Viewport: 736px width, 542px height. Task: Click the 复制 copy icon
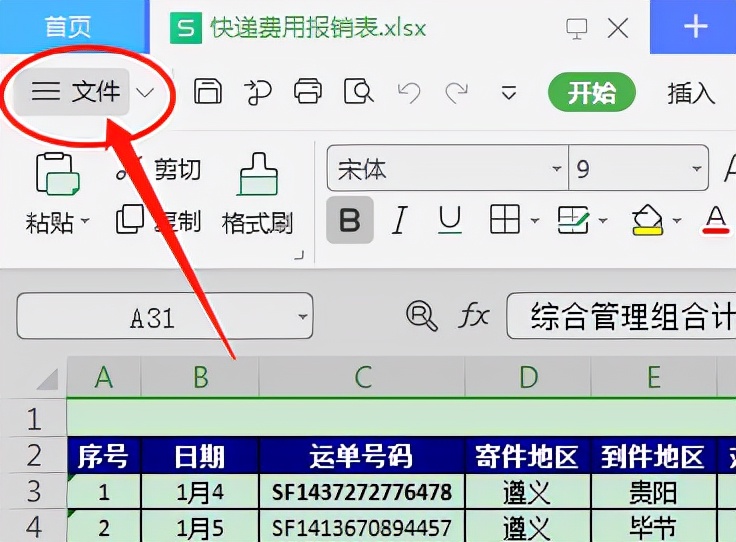pos(130,220)
